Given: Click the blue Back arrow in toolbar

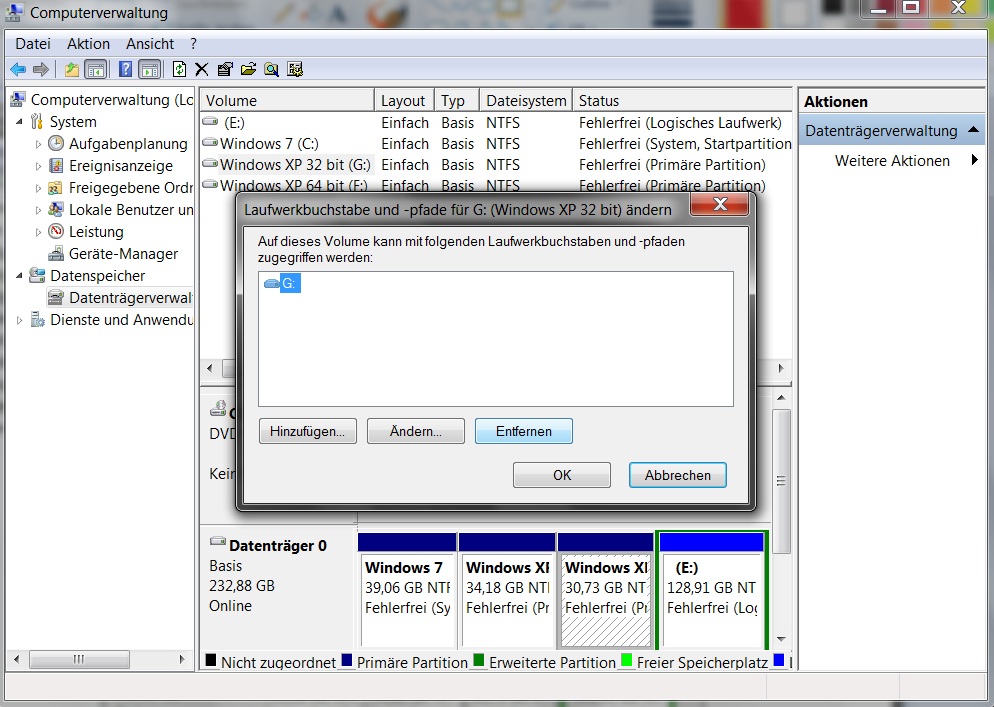Looking at the screenshot, I should (x=18, y=69).
